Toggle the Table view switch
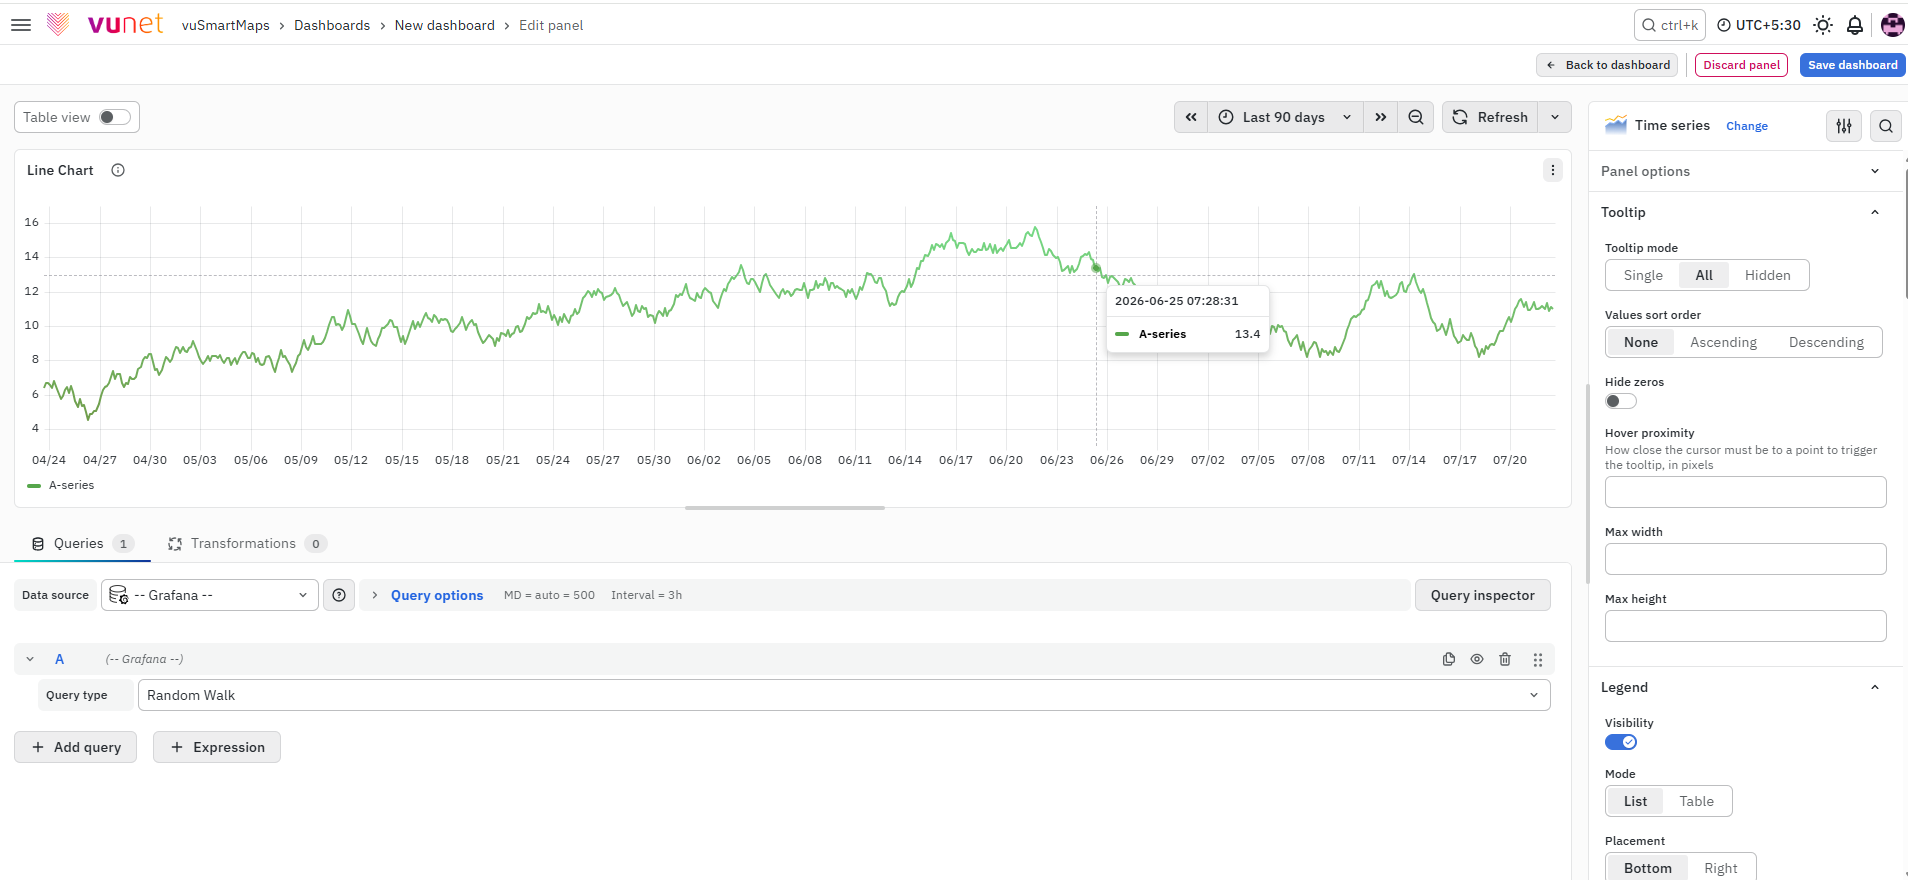This screenshot has height=880, width=1908. [x=115, y=117]
